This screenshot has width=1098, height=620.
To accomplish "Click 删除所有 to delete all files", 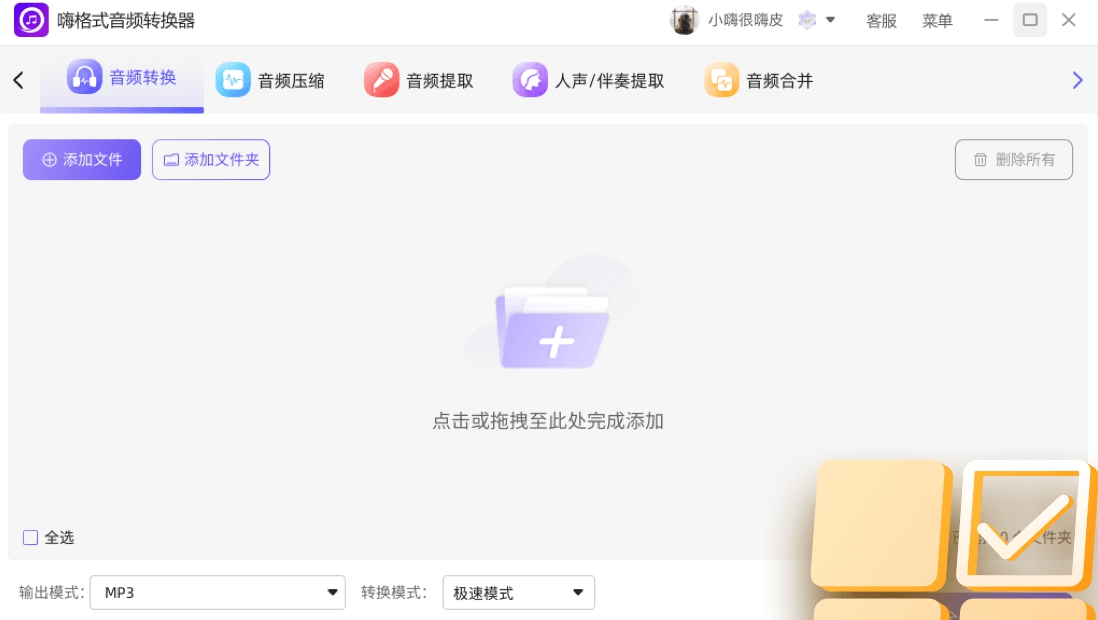I will tap(1014, 160).
